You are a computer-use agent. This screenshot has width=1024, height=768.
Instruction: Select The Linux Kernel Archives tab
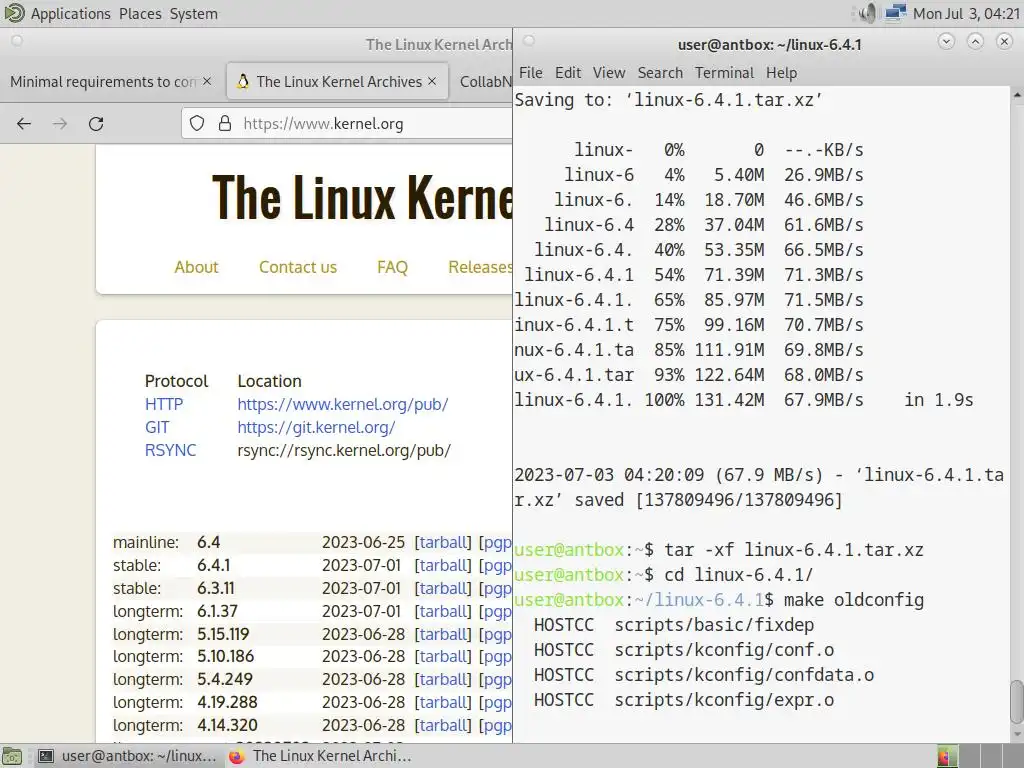[x=339, y=82]
